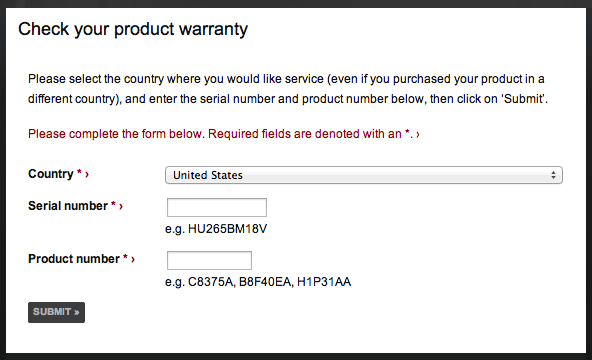Click the instruction paragraph about selecting country
The width and height of the screenshot is (592, 360).
[x=288, y=89]
